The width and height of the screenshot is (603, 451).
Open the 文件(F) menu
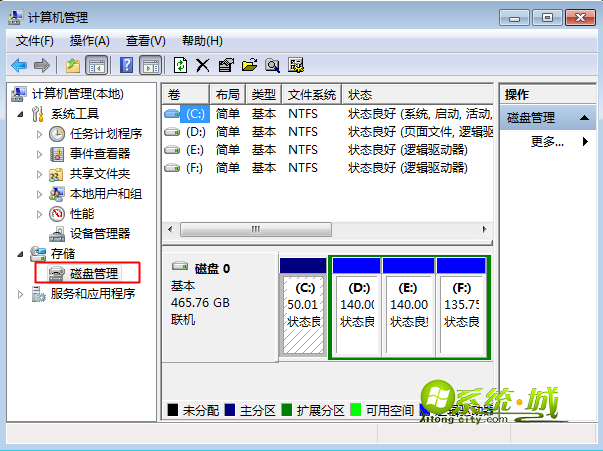click(x=35, y=41)
